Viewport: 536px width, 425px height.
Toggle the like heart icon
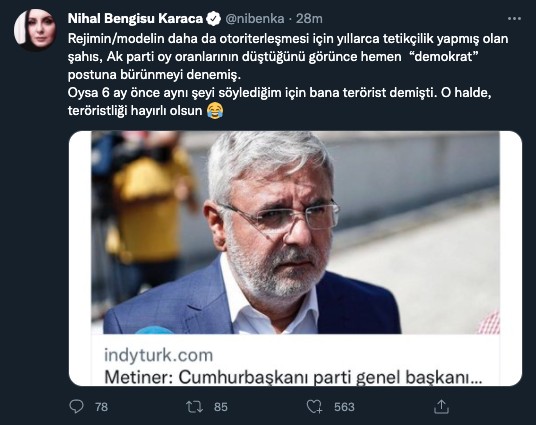[314, 407]
